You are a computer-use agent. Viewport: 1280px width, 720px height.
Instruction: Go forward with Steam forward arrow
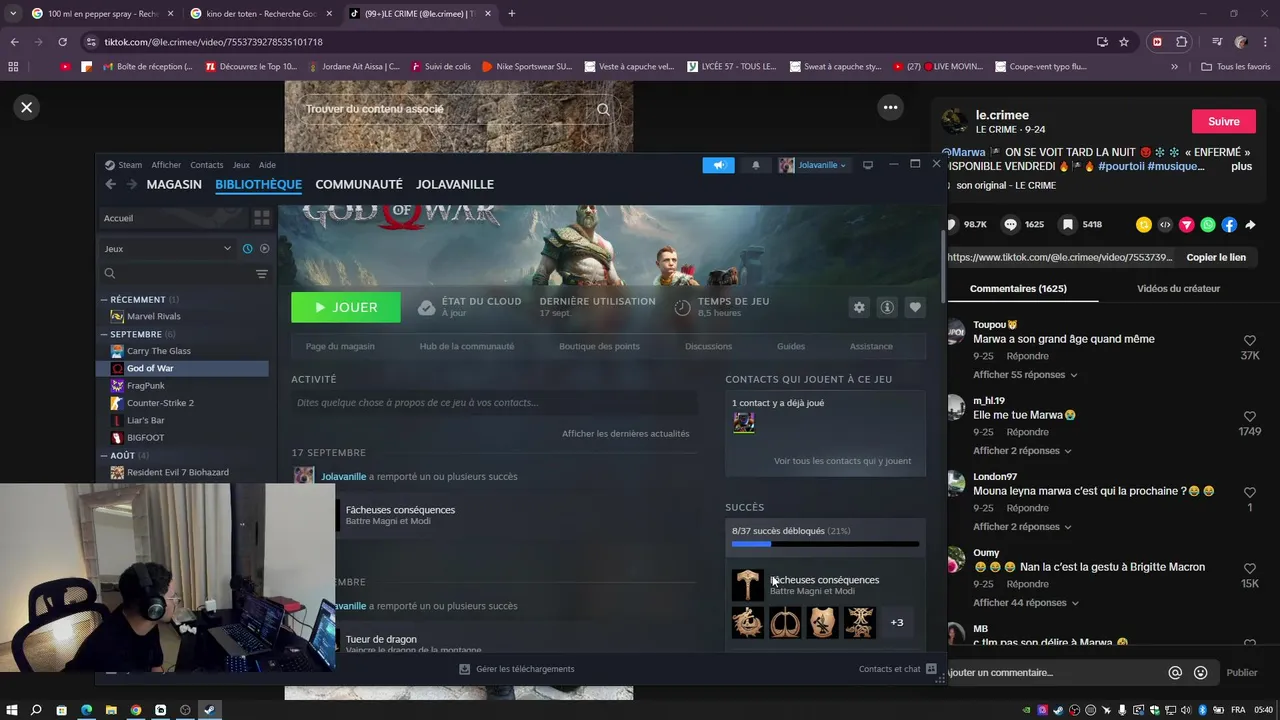tap(131, 184)
